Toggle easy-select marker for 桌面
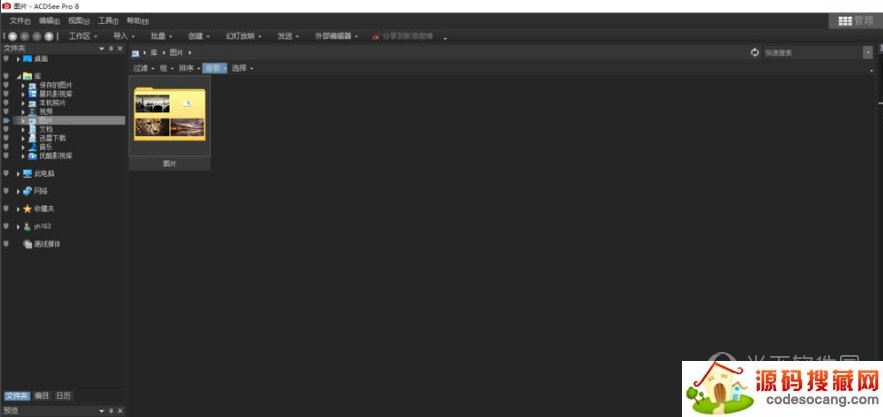The width and height of the screenshot is (883, 417). [6, 59]
